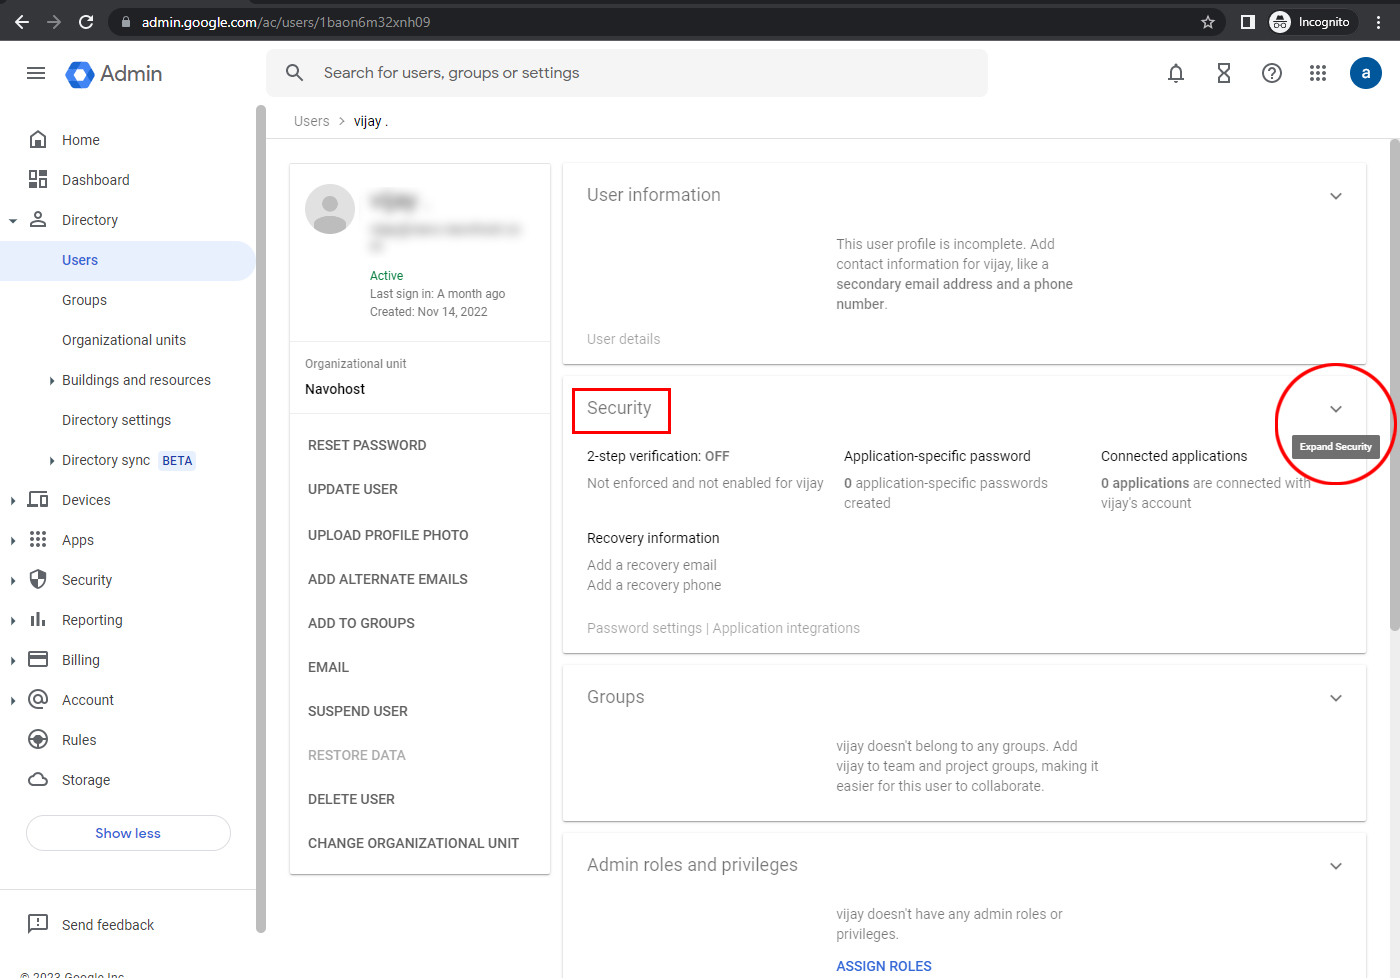Reload the page in browser
1400x978 pixels.
point(86,22)
